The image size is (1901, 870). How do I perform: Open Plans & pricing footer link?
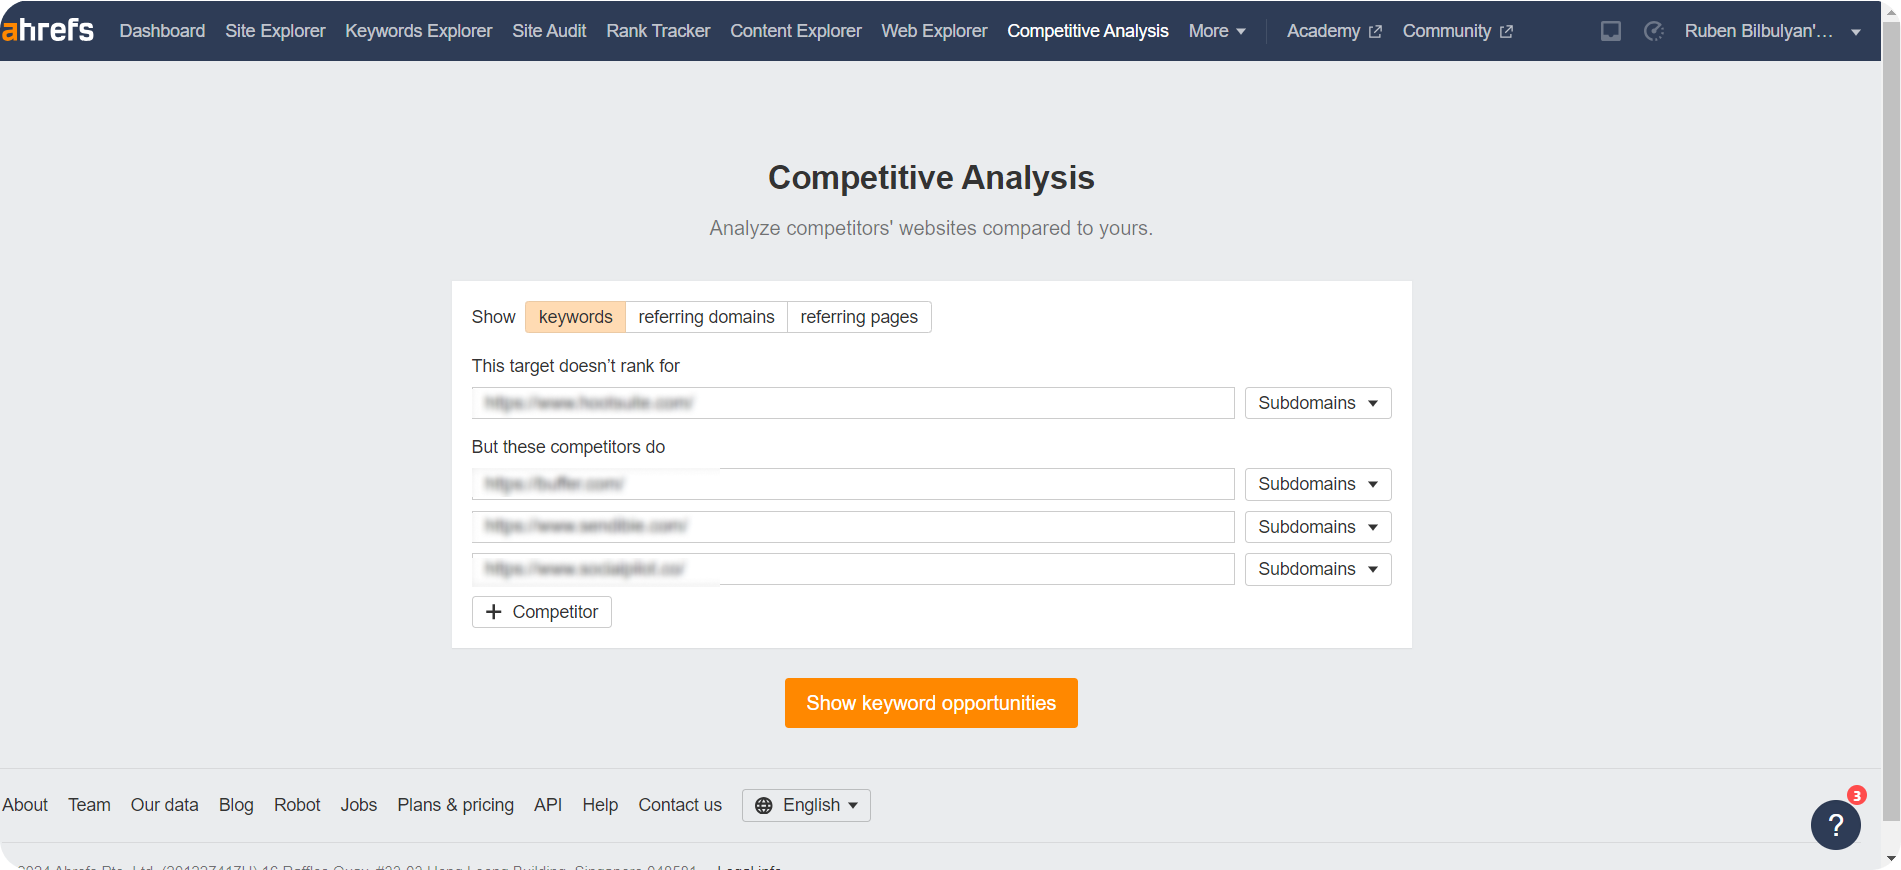[x=455, y=805]
